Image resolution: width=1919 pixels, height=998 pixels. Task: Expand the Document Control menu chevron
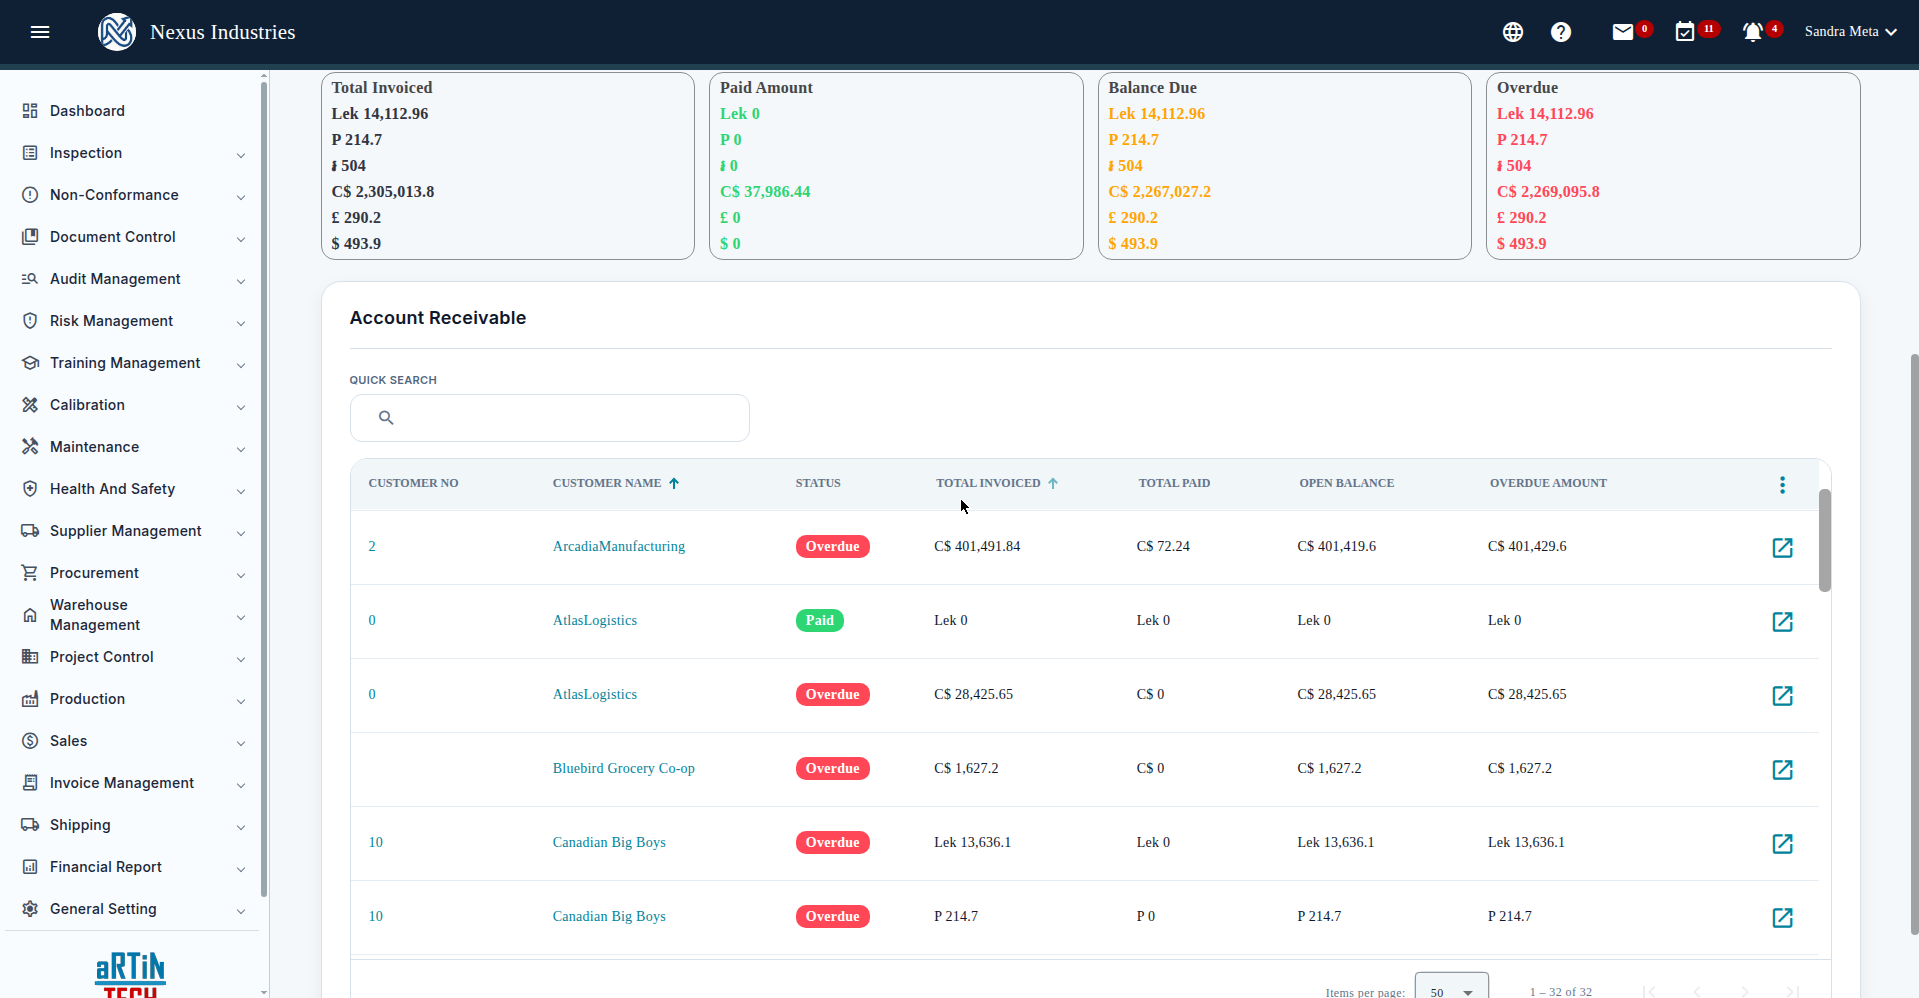pyautogui.click(x=241, y=239)
